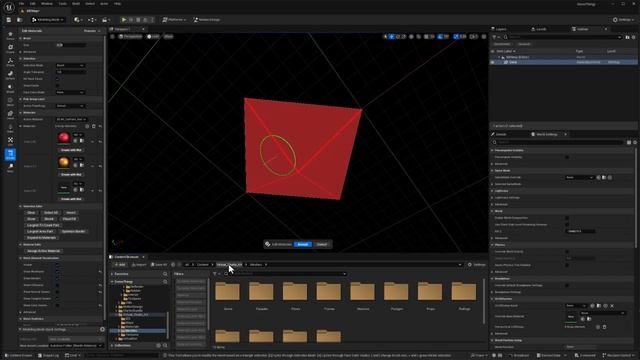Maximize the viewport with corner icon

[484, 37]
